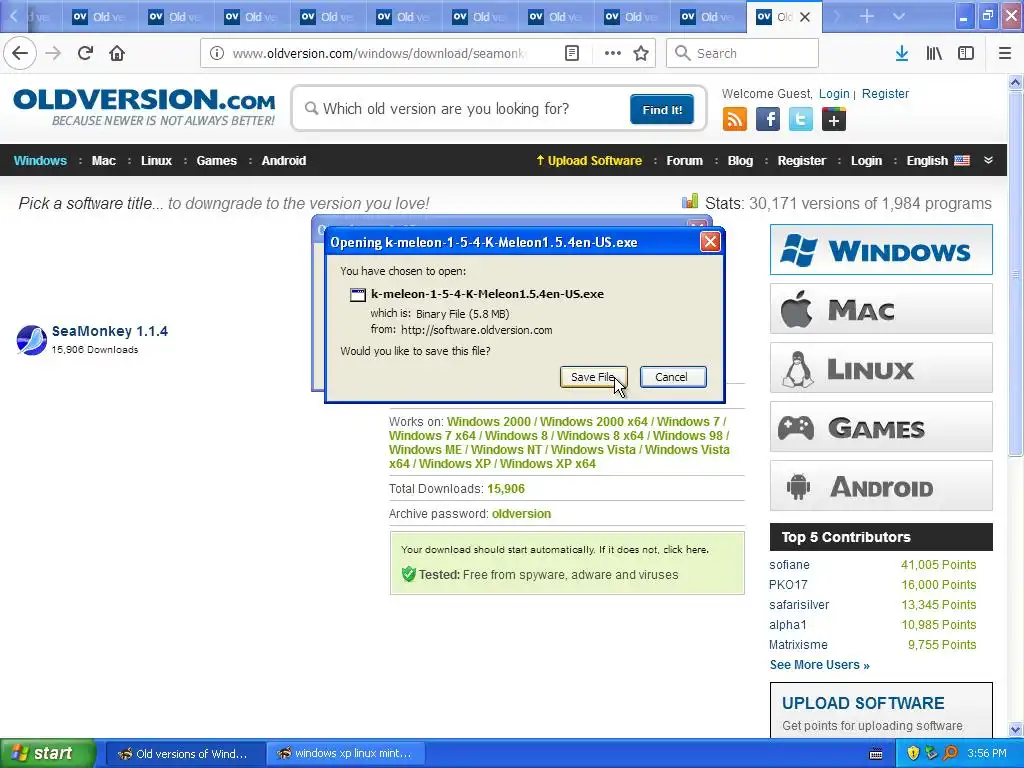Screen dimensions: 1024x768
Task: Click the browser address bar URL
Action: click(379, 54)
